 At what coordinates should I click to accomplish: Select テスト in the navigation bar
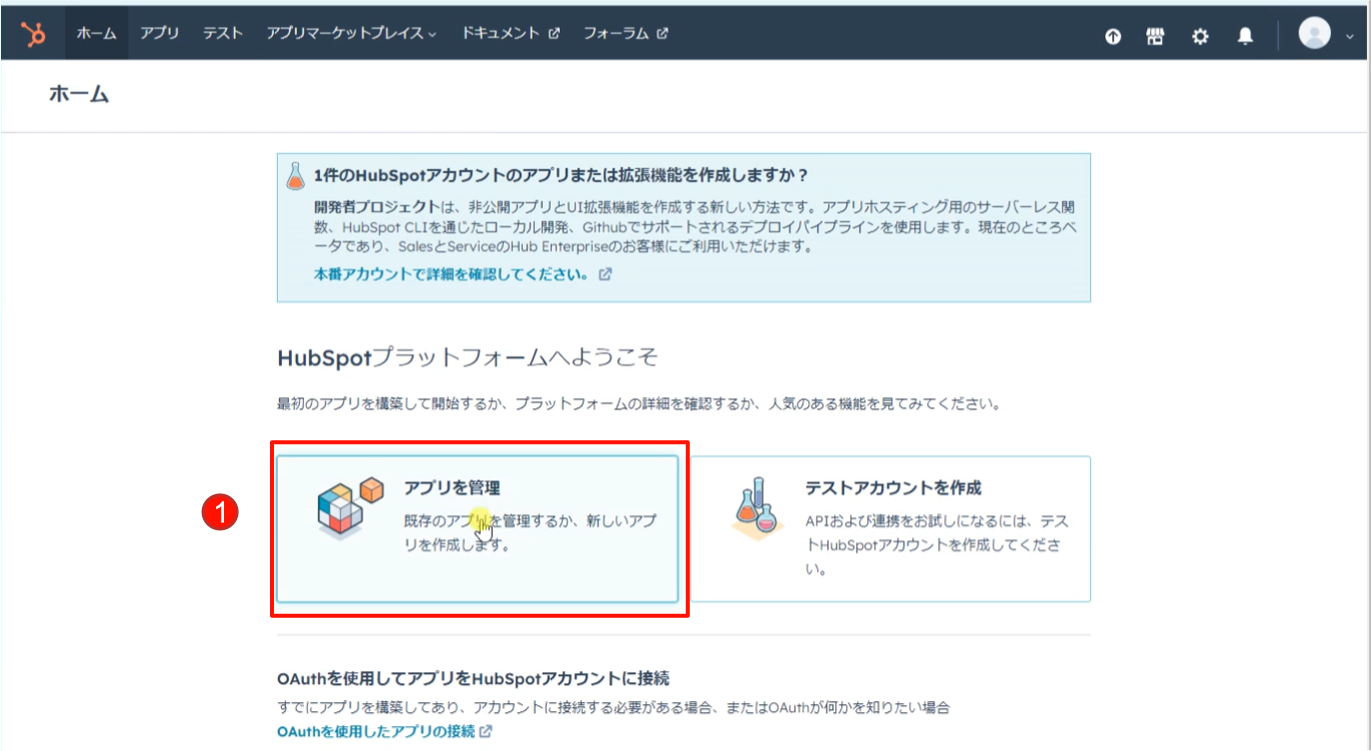click(x=223, y=33)
